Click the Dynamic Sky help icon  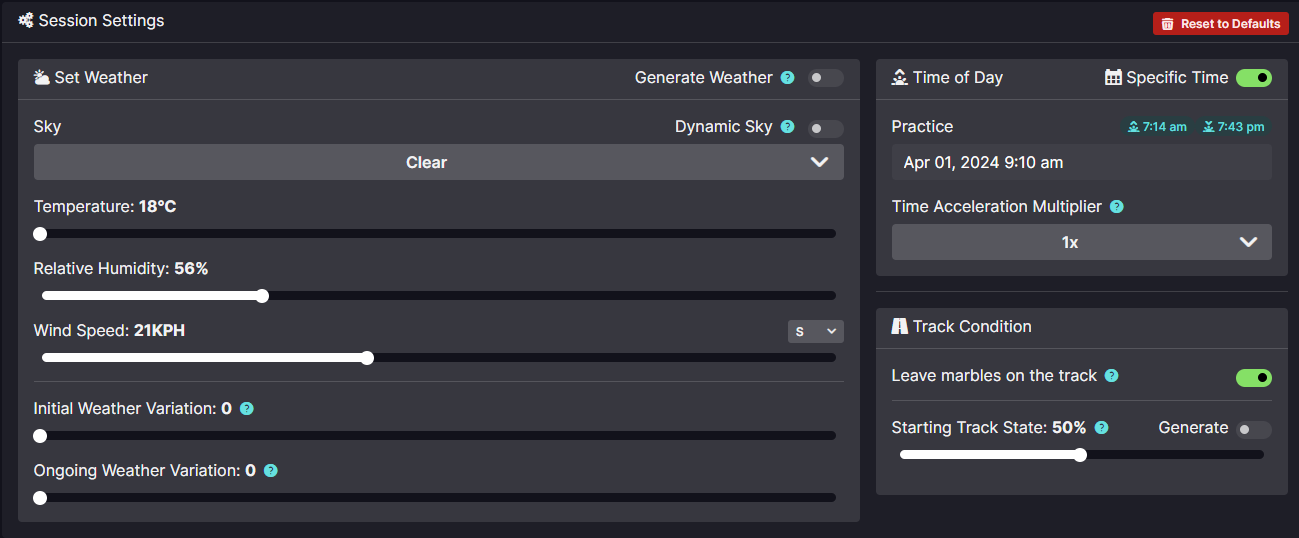pos(788,127)
